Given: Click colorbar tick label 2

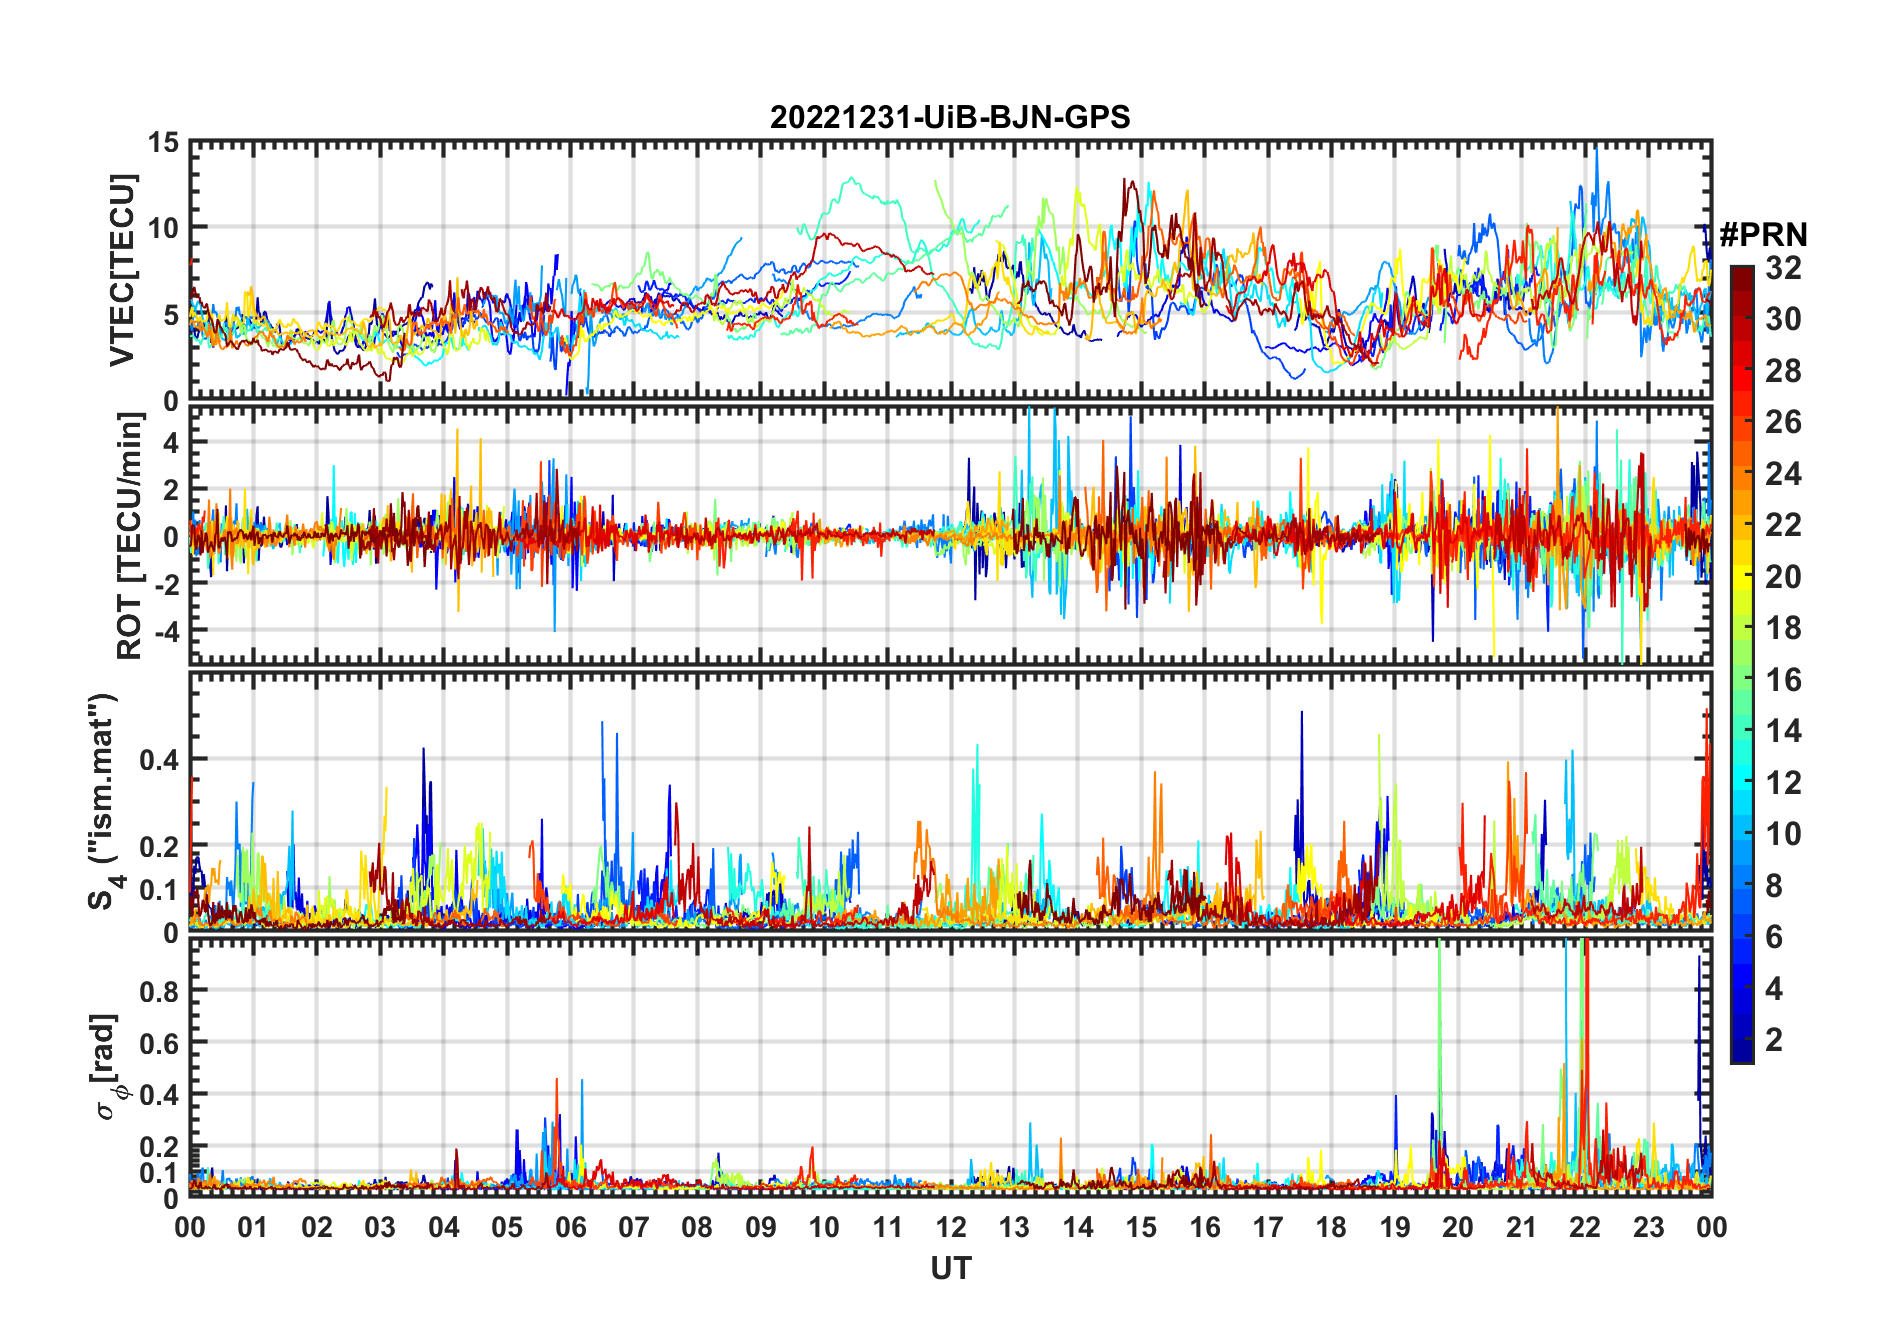Looking at the screenshot, I should point(1774,1040).
